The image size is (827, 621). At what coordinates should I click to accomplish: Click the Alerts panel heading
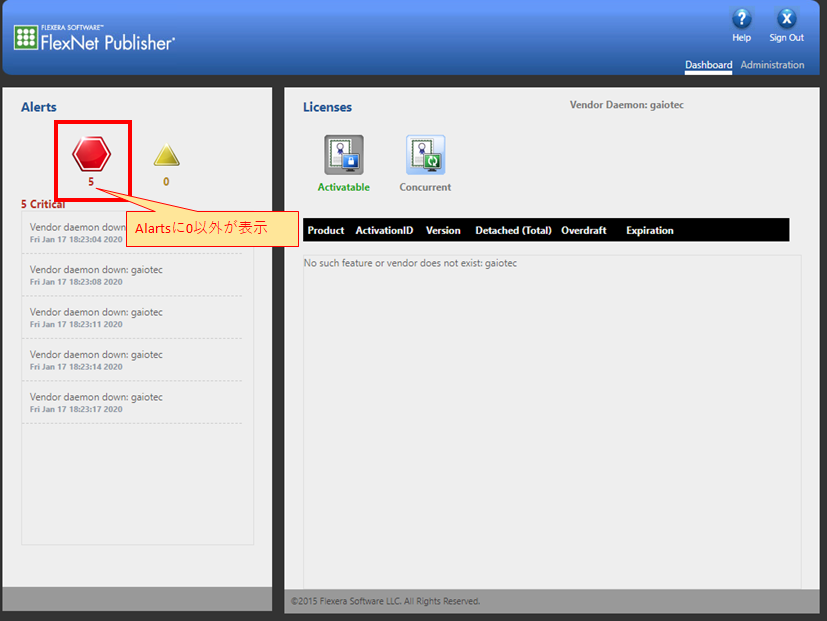[39, 107]
